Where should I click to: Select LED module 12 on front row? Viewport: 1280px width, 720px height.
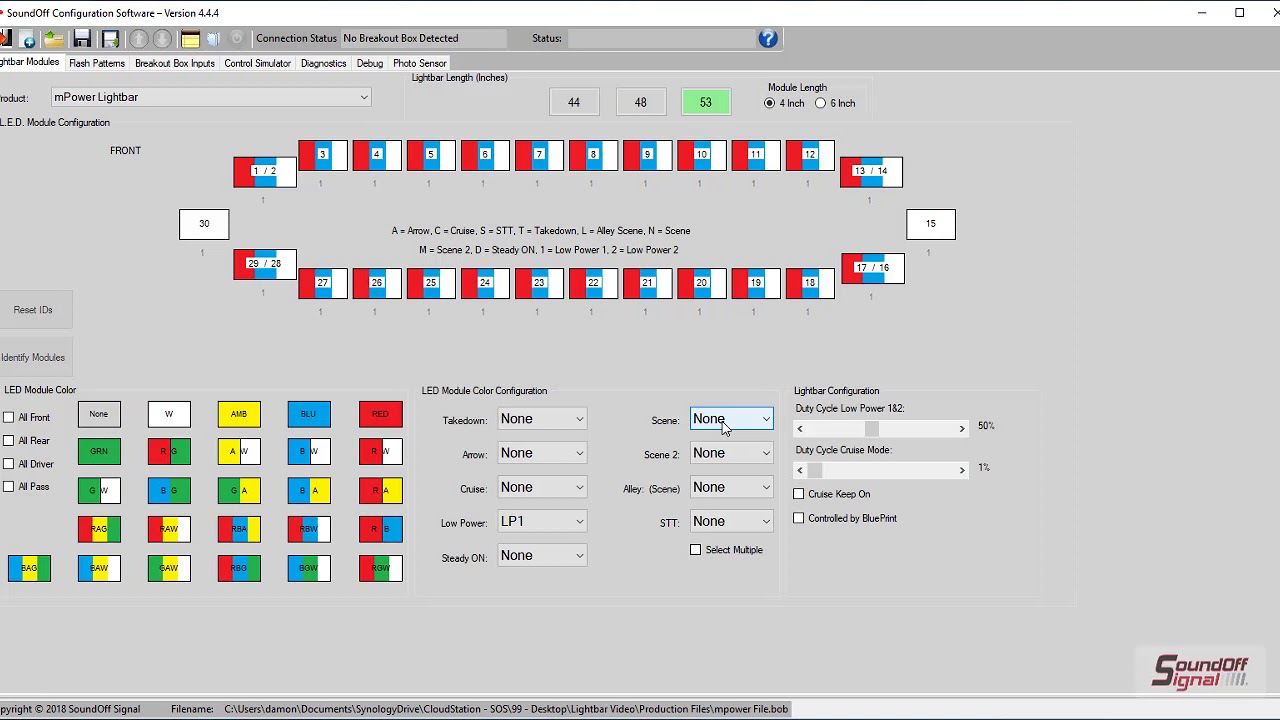click(810, 155)
